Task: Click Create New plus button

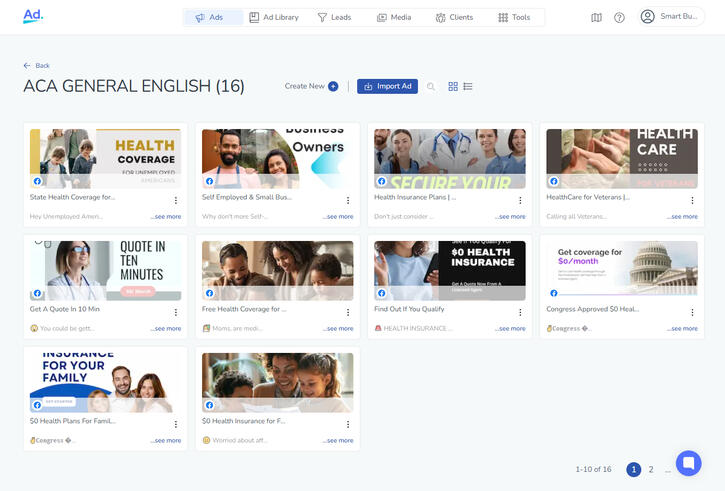Action: [x=333, y=86]
